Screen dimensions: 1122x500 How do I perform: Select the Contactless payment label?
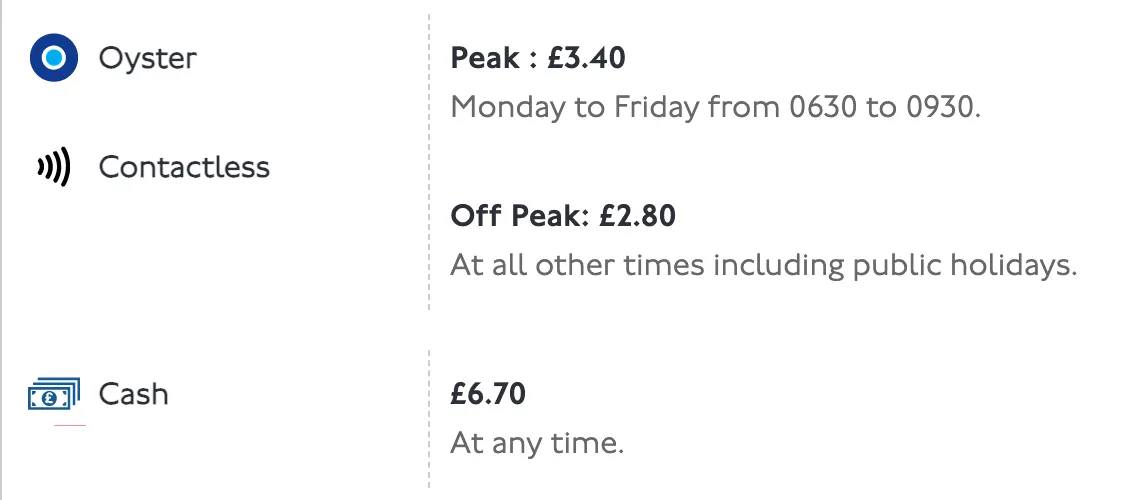184,167
